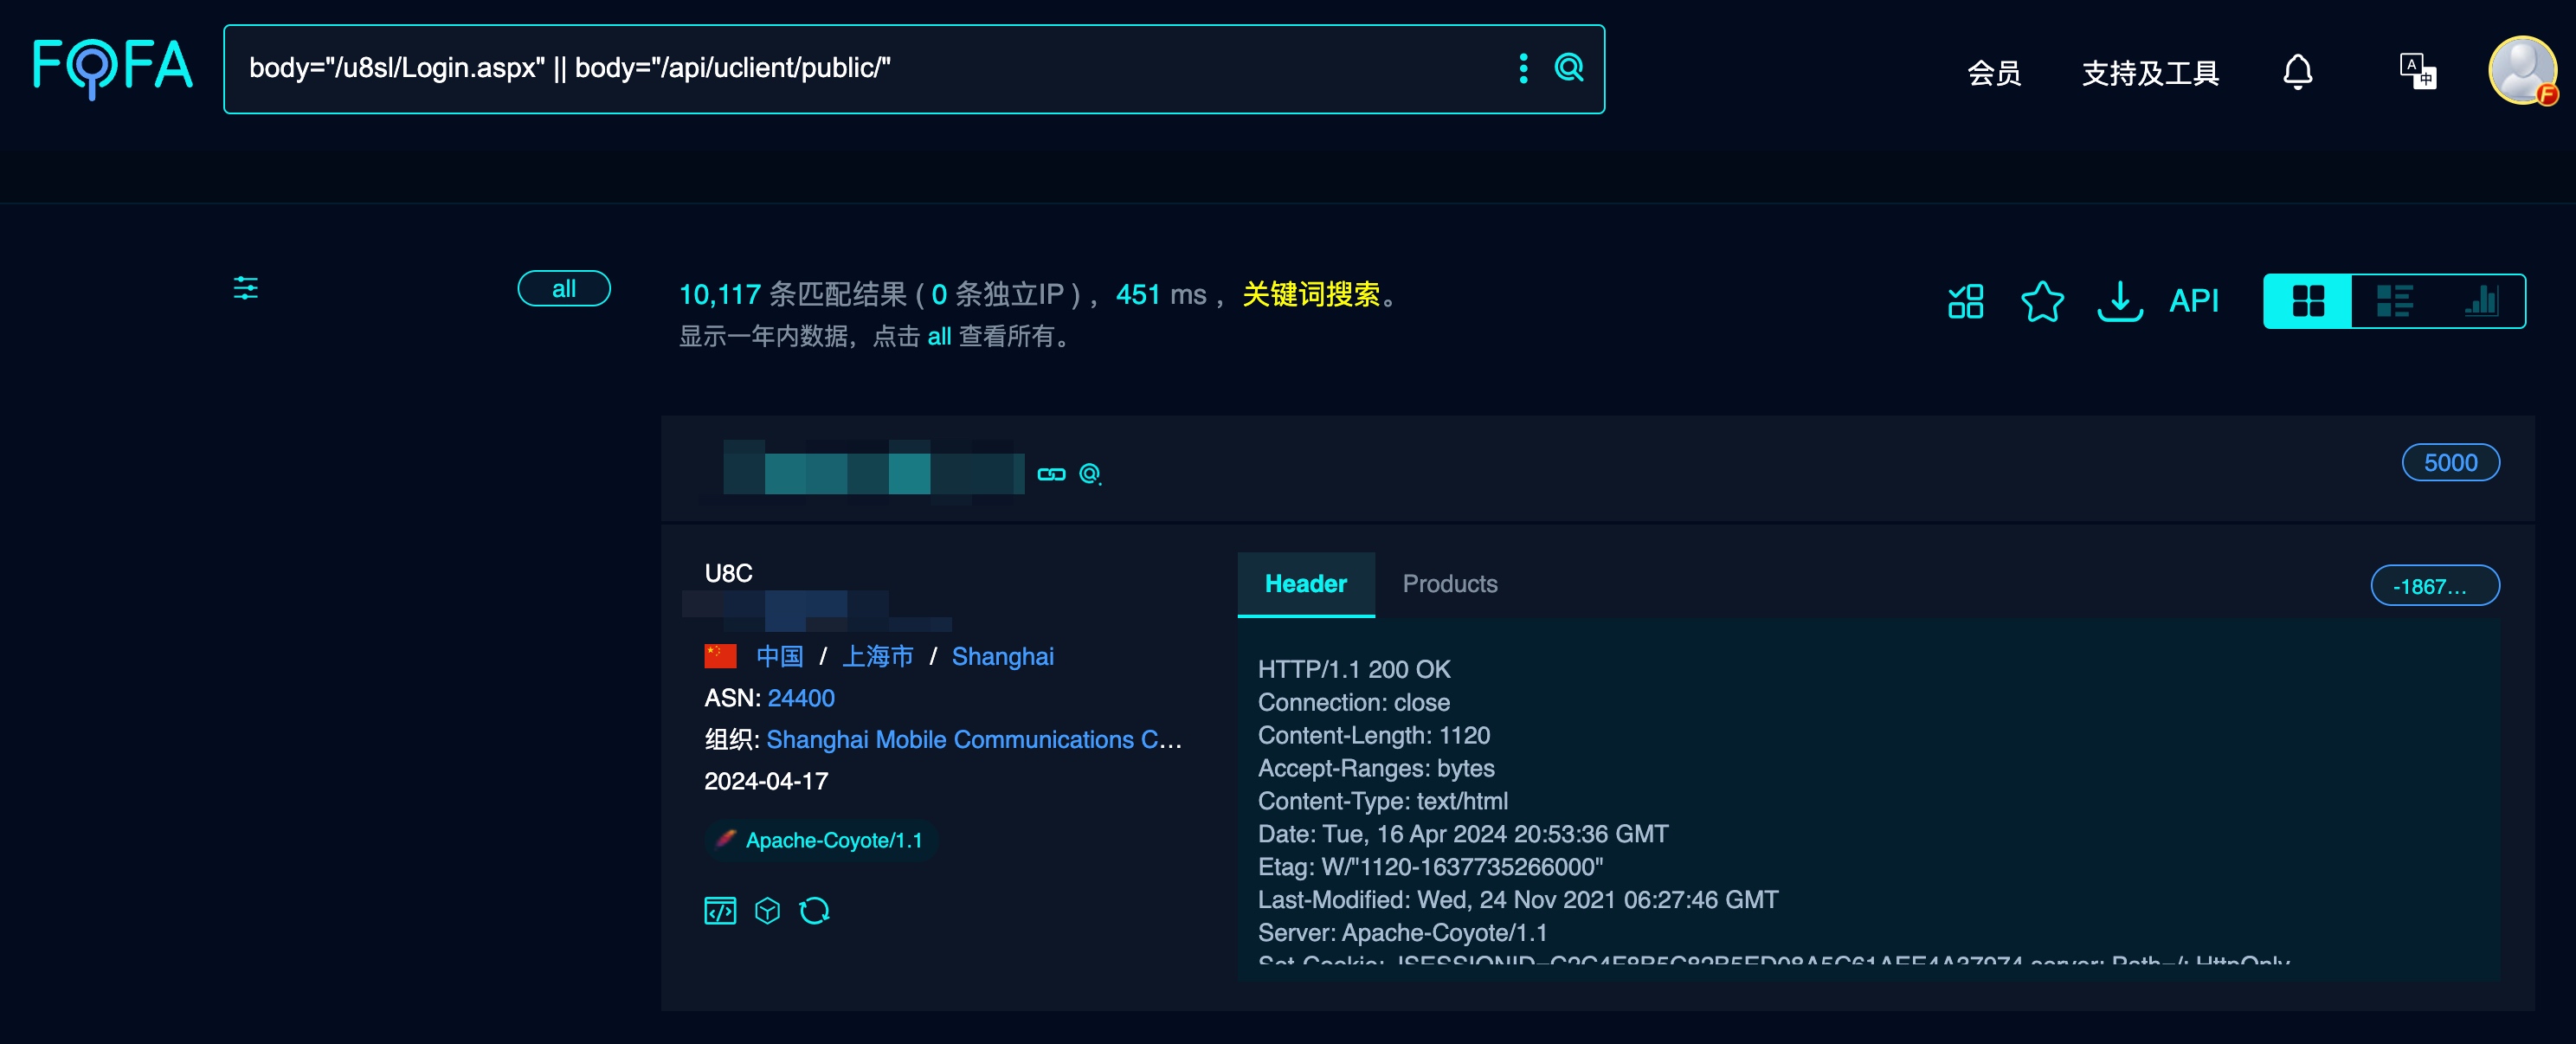Star this search query as favorite
This screenshot has width=2576, height=1044.
point(2042,302)
